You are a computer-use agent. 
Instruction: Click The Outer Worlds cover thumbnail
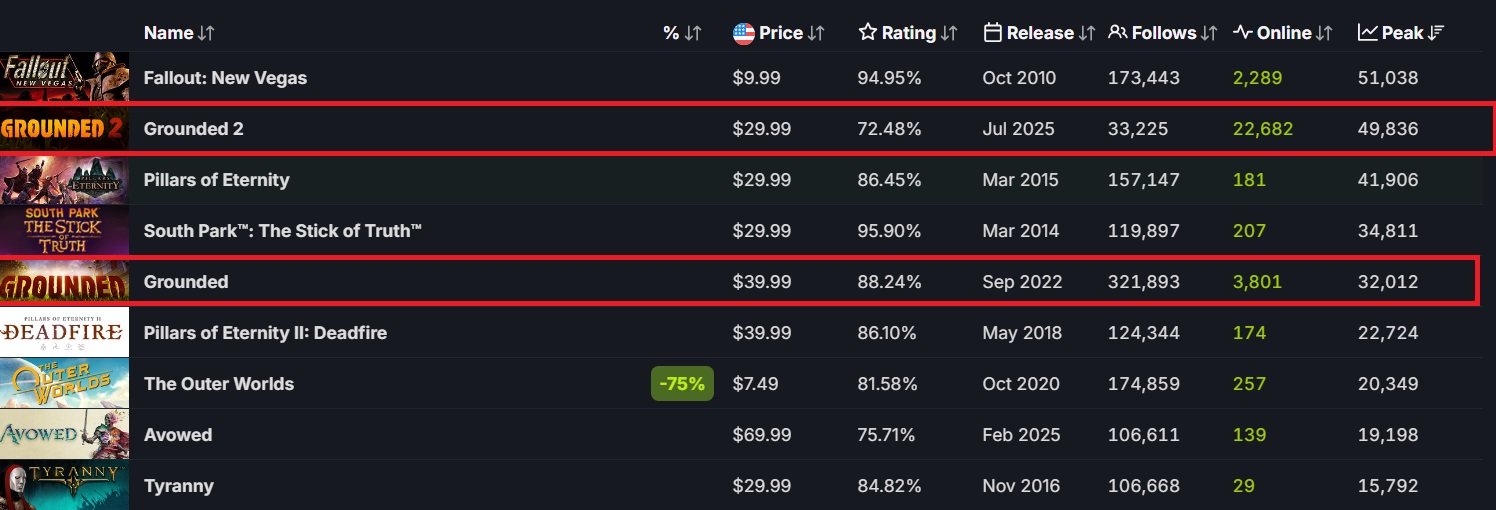[64, 384]
